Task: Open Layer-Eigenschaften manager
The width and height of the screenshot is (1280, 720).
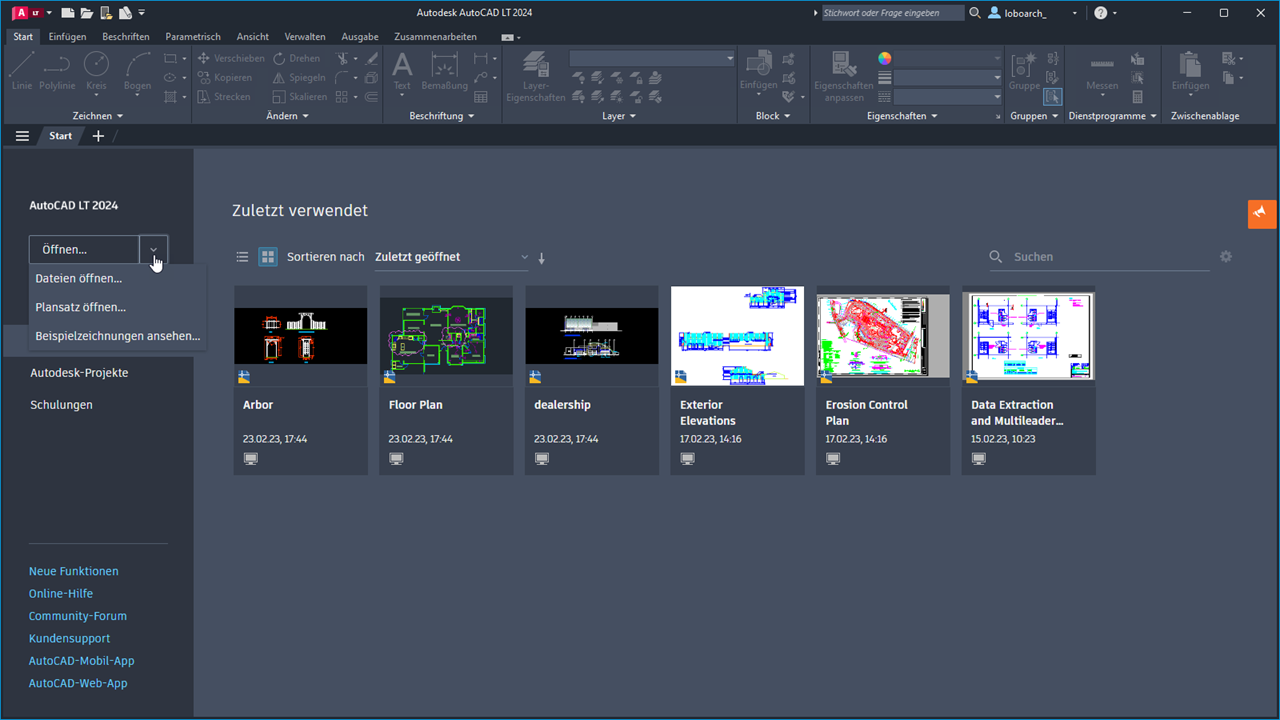Action: (x=536, y=76)
